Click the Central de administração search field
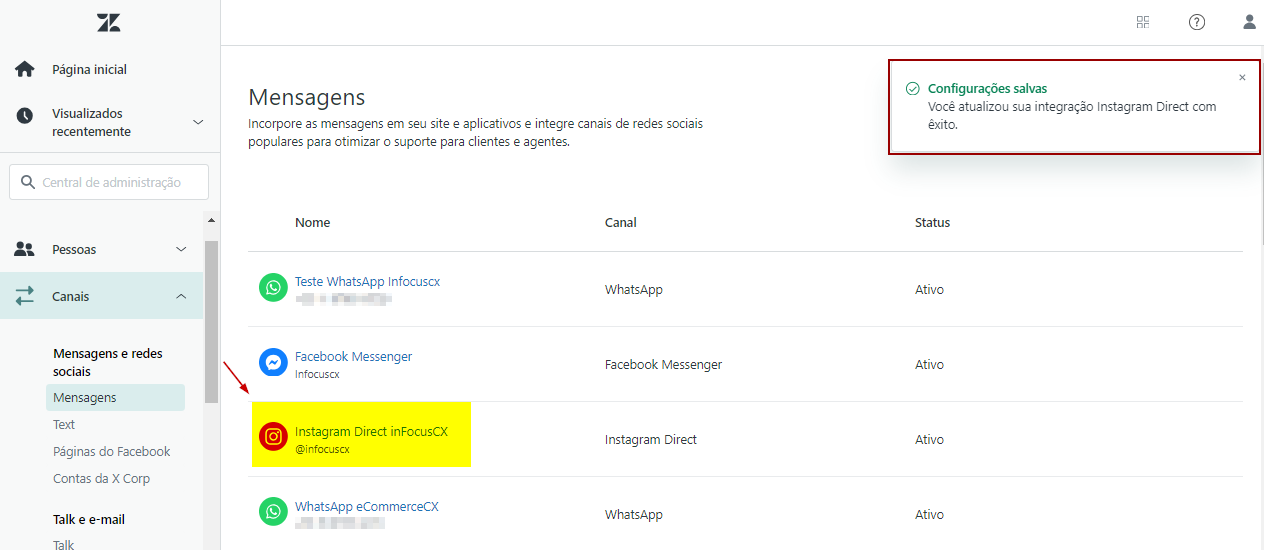 (x=110, y=182)
